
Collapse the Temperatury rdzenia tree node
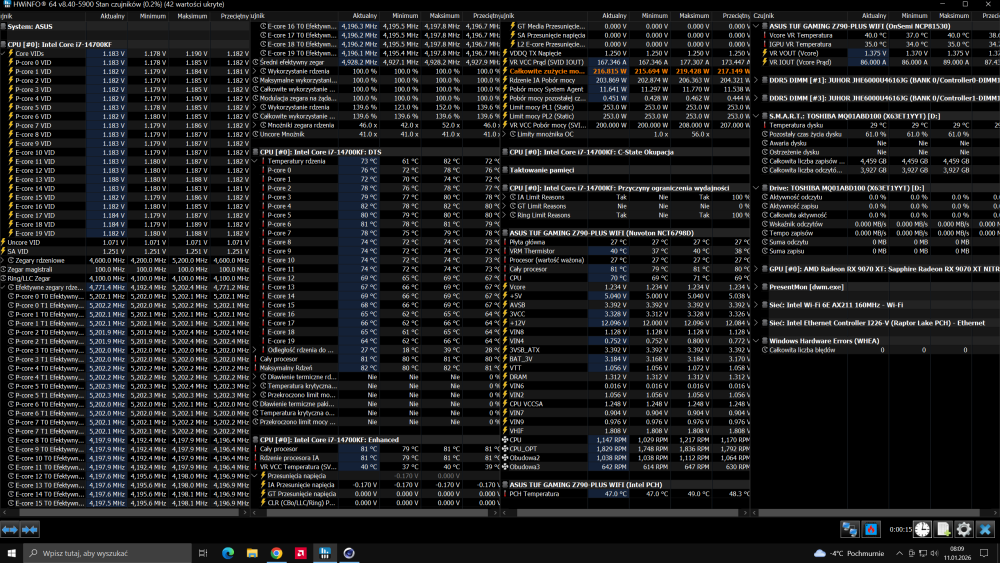tap(256, 161)
